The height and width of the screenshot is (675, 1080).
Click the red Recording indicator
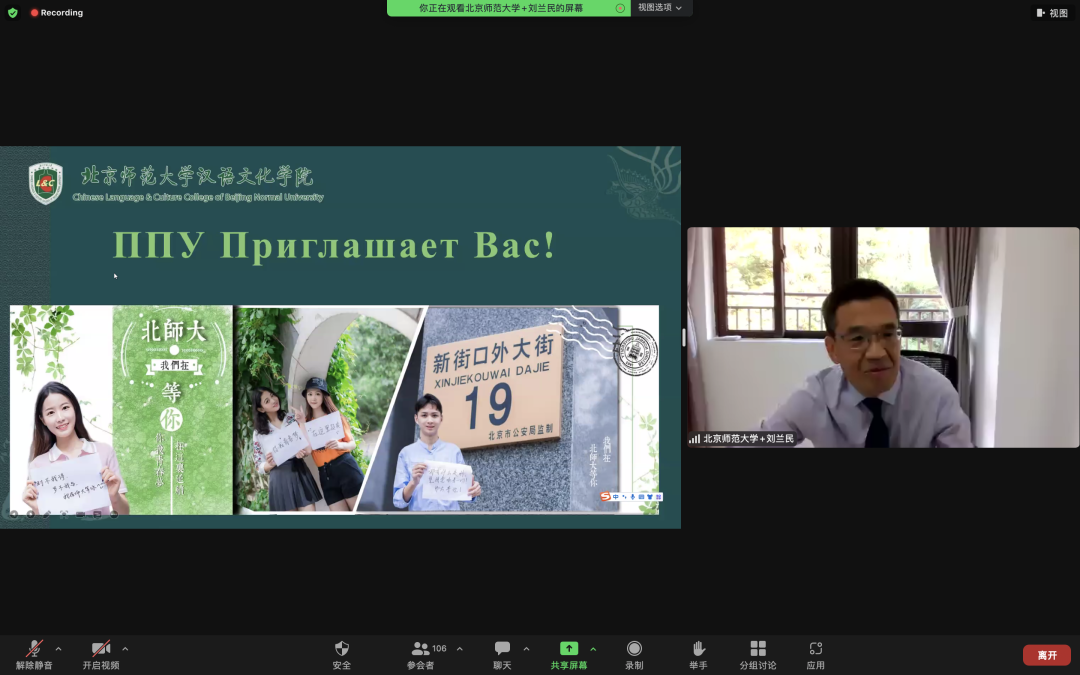coord(56,12)
